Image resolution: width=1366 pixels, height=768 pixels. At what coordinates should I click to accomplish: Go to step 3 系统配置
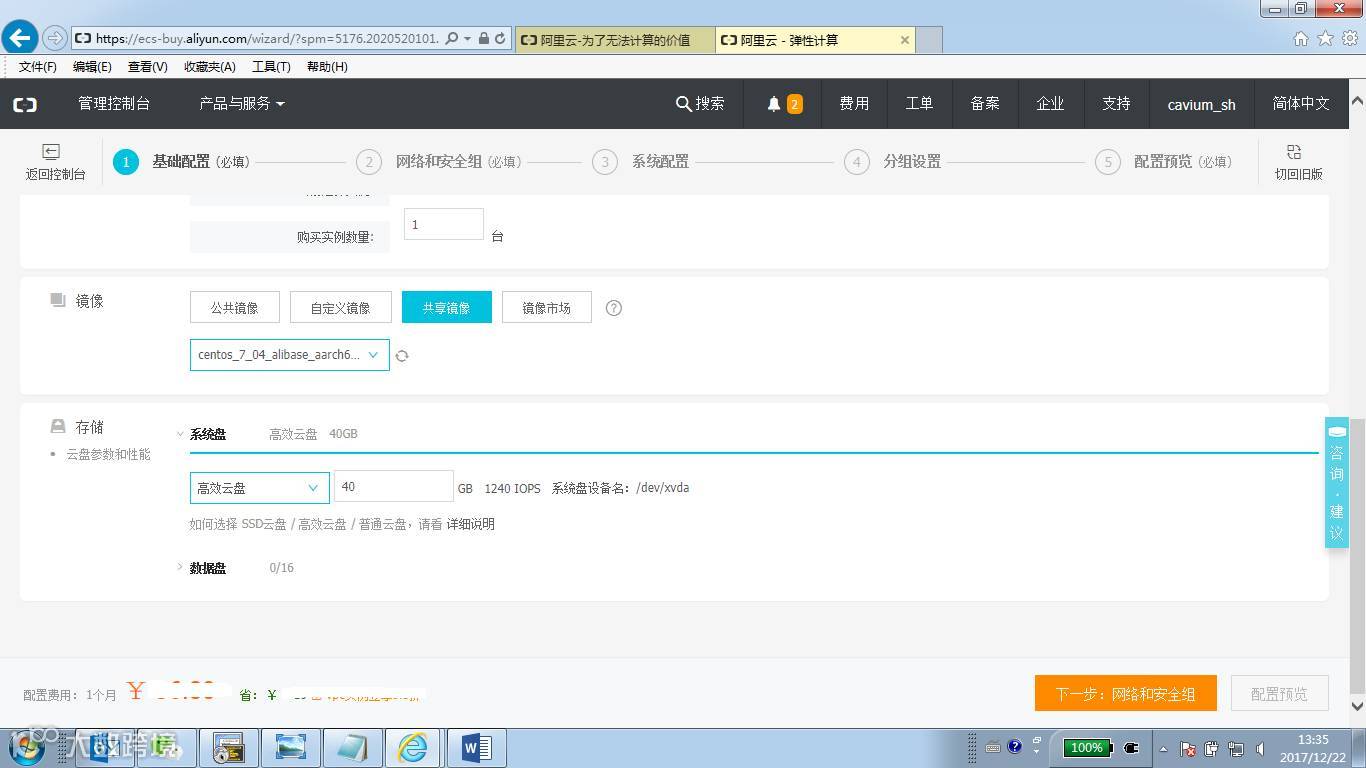641,162
